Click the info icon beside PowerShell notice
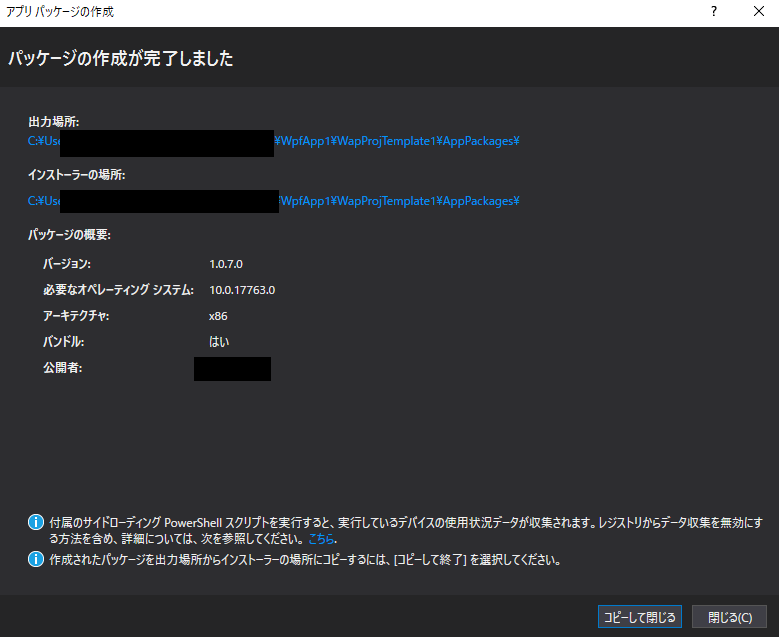Image resolution: width=779 pixels, height=637 pixels. coord(36,522)
